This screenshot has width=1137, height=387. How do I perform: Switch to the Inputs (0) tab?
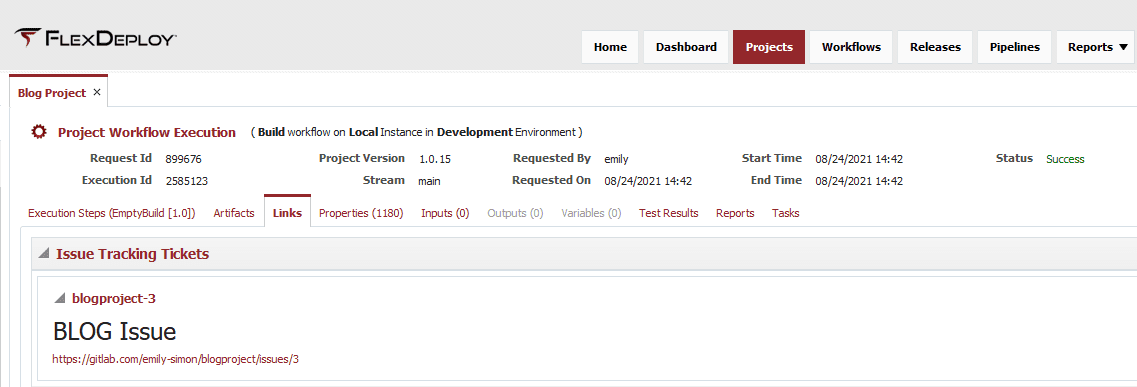coord(445,213)
